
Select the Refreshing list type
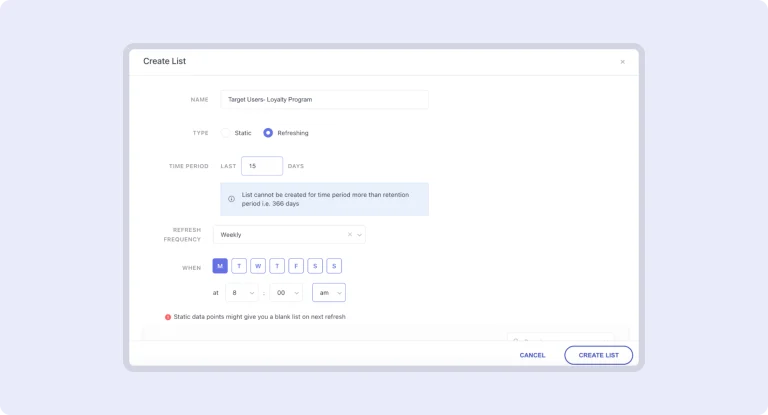pos(268,133)
